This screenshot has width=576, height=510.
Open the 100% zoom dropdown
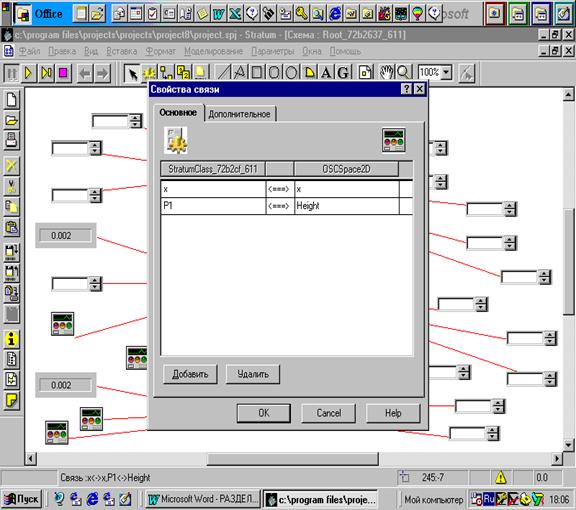click(446, 73)
